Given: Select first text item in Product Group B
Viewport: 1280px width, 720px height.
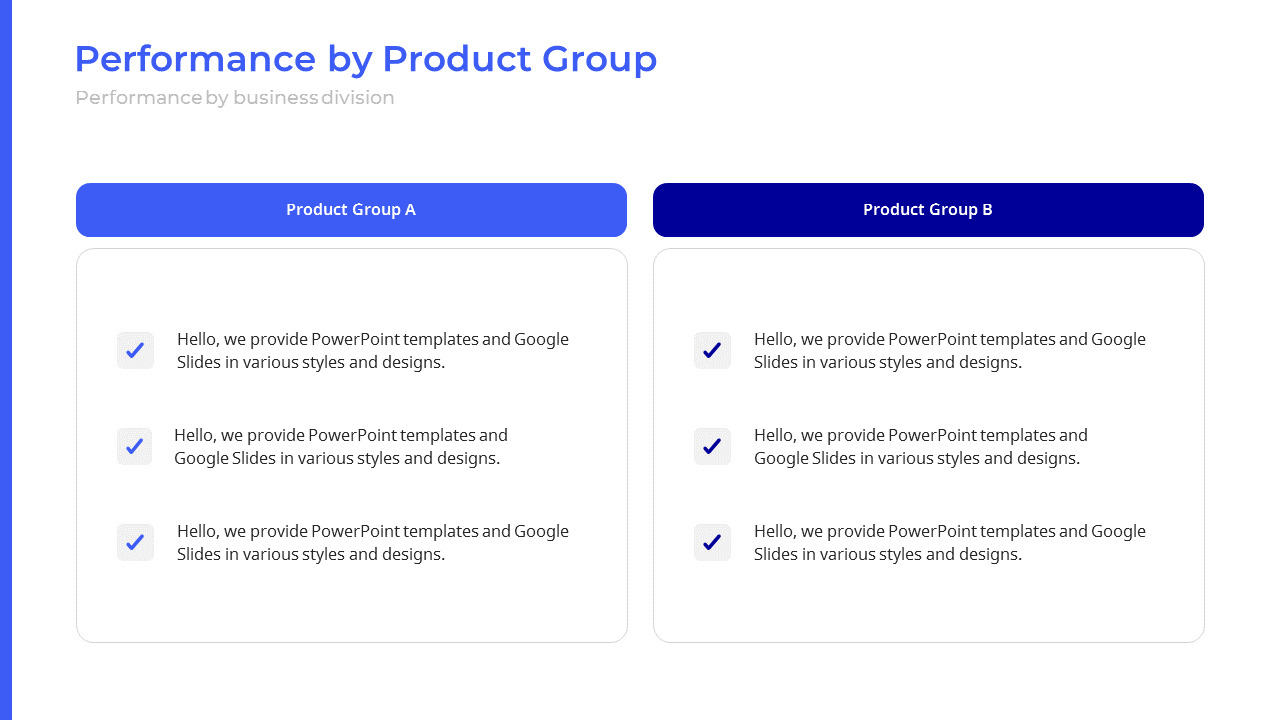Looking at the screenshot, I should [x=949, y=350].
